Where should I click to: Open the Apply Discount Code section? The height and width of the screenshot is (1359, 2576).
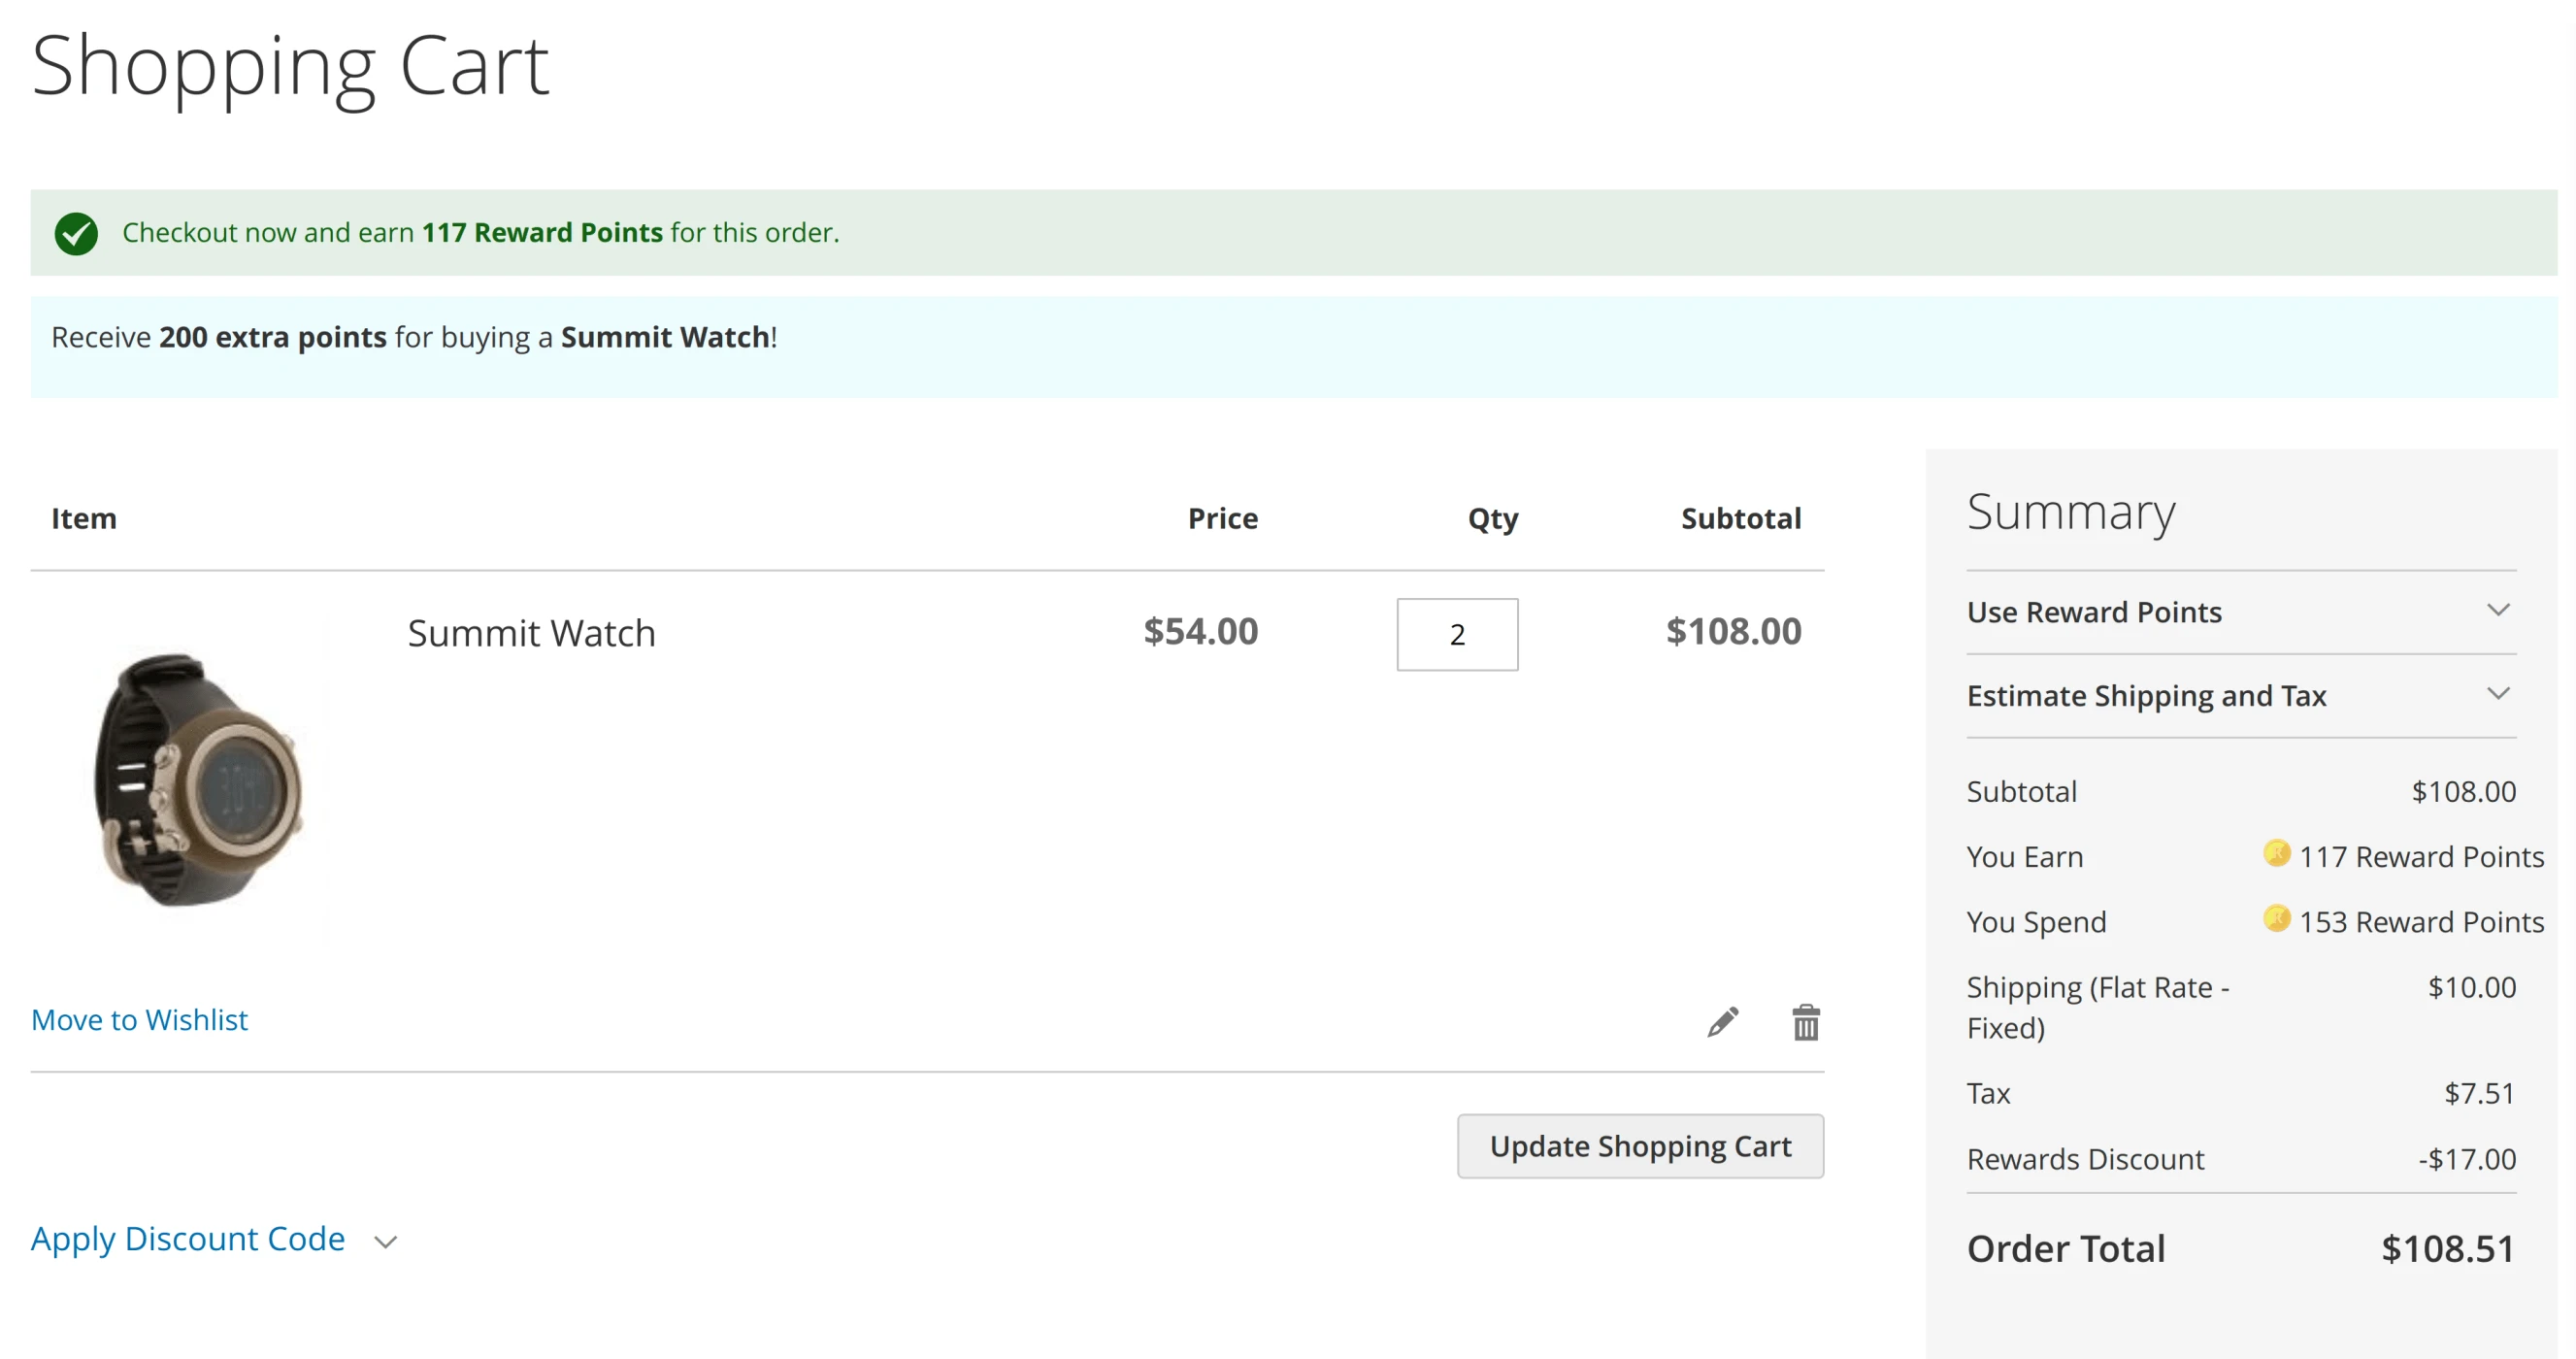[188, 1239]
